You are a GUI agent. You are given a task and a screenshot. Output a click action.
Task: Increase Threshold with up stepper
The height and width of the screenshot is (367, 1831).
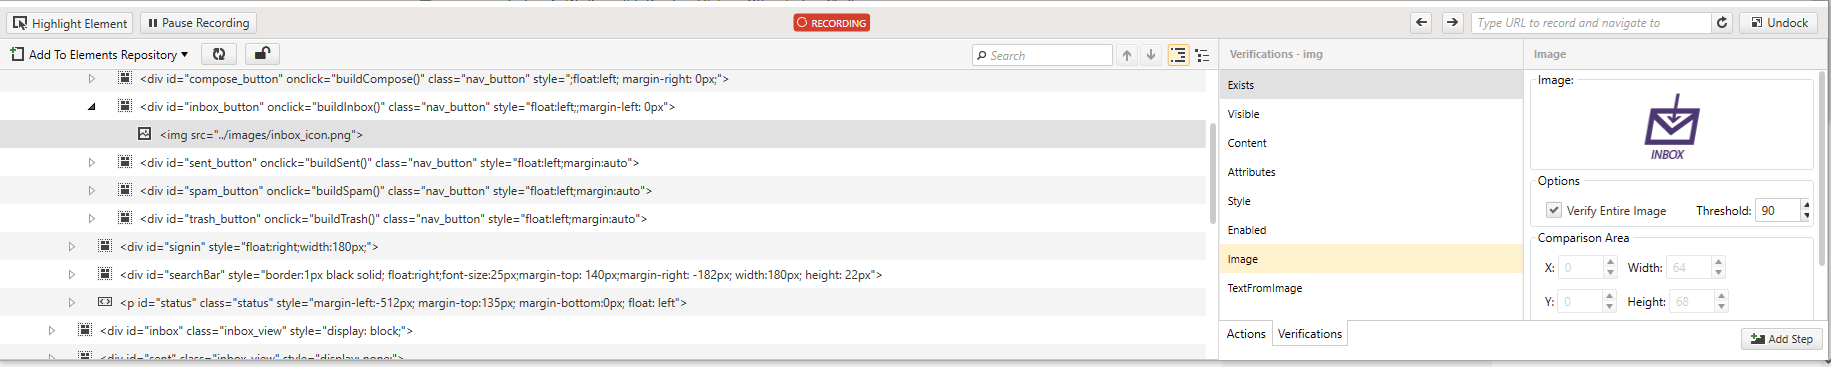tap(1806, 205)
